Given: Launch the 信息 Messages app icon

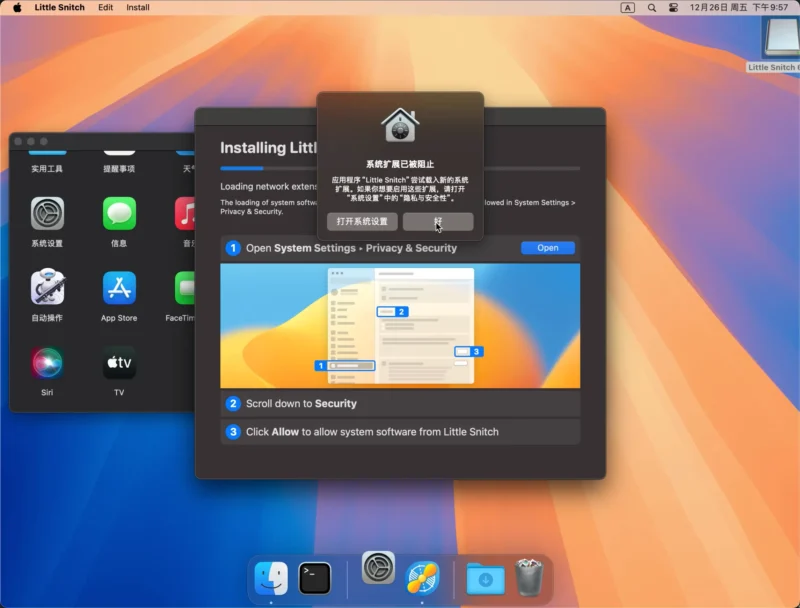Looking at the screenshot, I should click(x=119, y=214).
